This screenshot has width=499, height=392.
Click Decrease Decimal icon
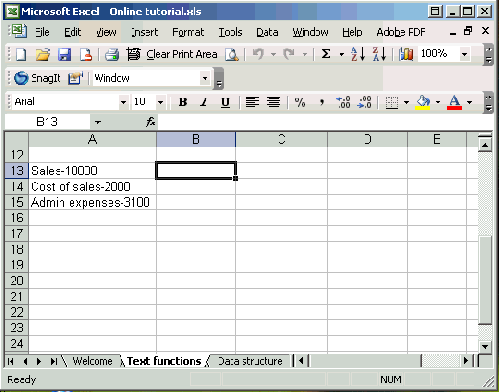tap(364, 102)
